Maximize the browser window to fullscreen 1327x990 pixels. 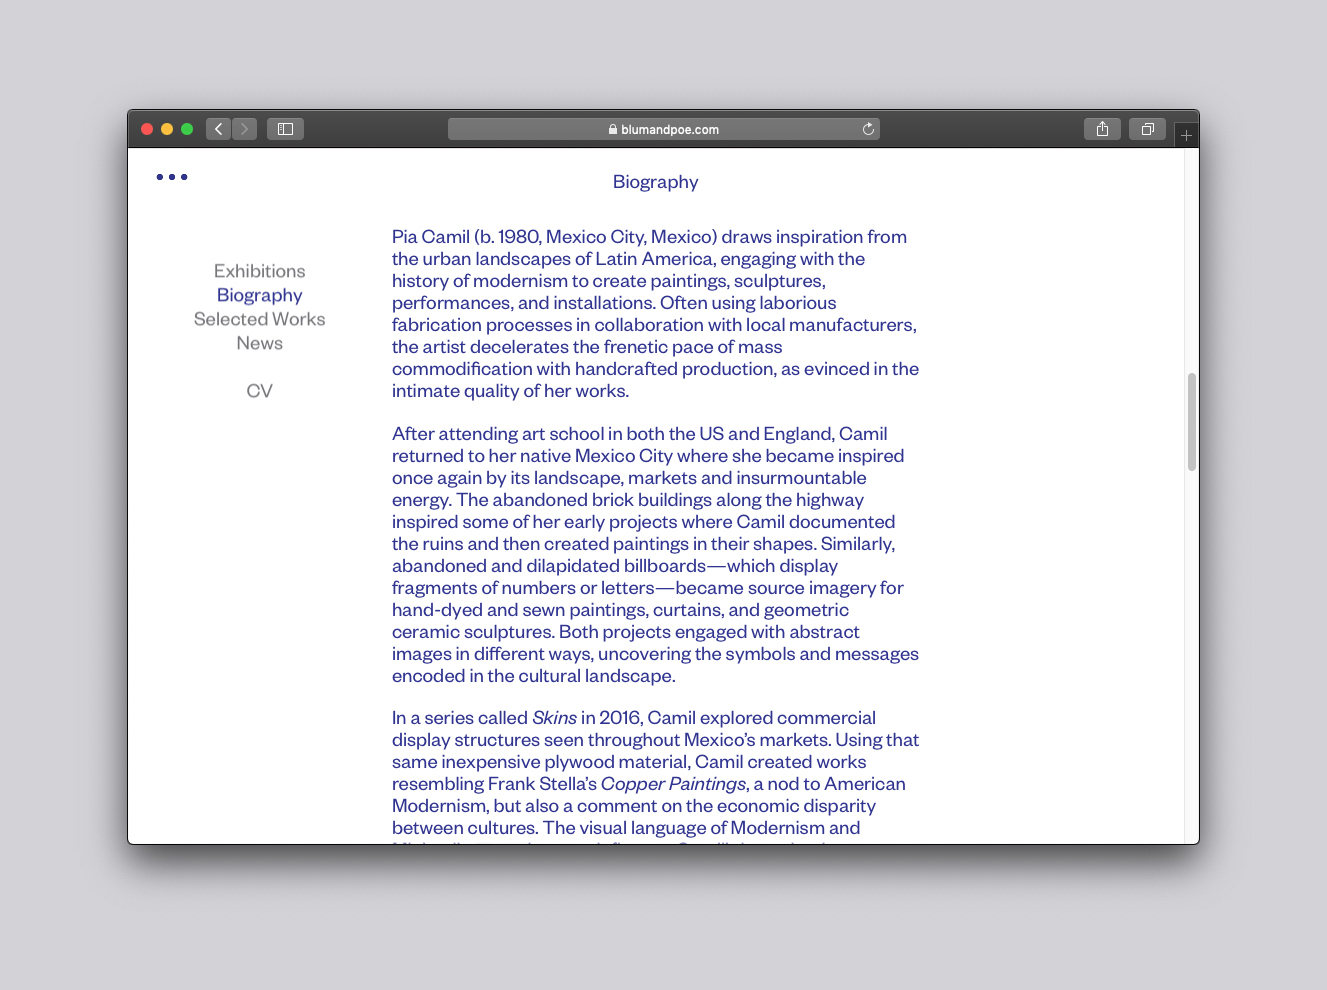(x=187, y=129)
